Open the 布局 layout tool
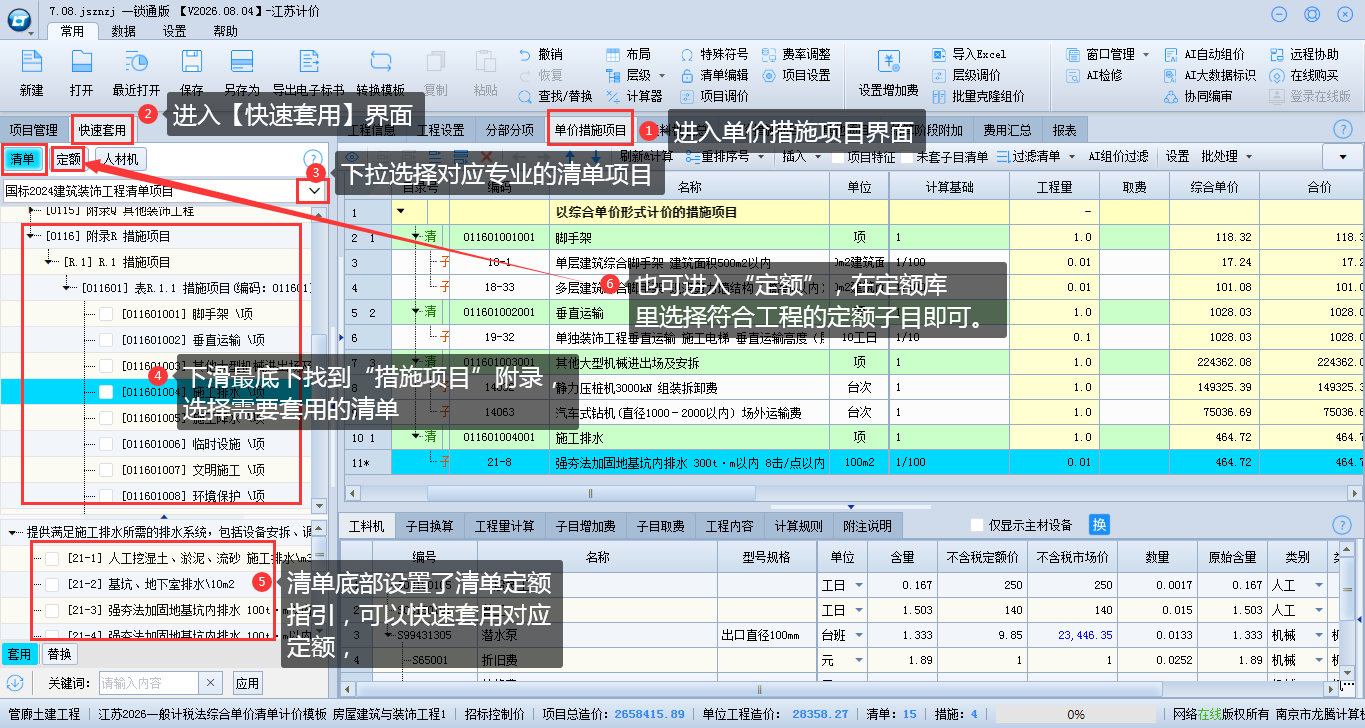The image size is (1365, 728). (x=628, y=54)
